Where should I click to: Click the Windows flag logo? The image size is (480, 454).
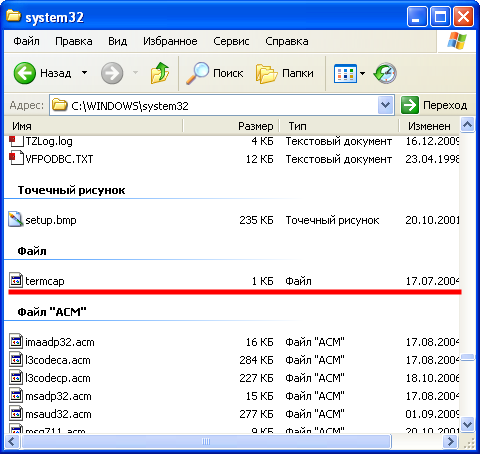click(x=457, y=41)
